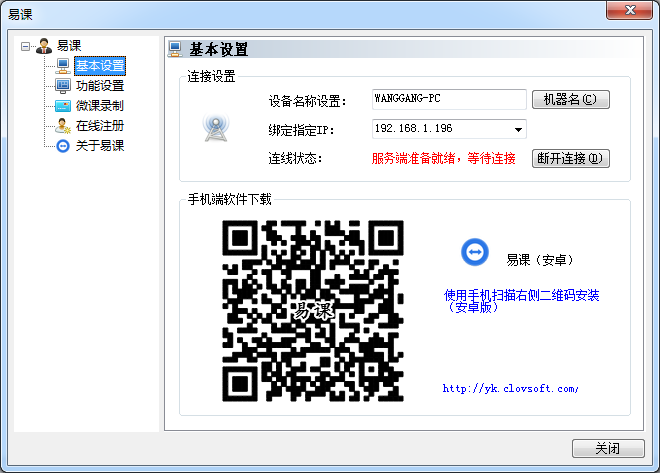The image size is (663, 474).
Task: Click the 基本设置 header computer icon
Action: 175,49
